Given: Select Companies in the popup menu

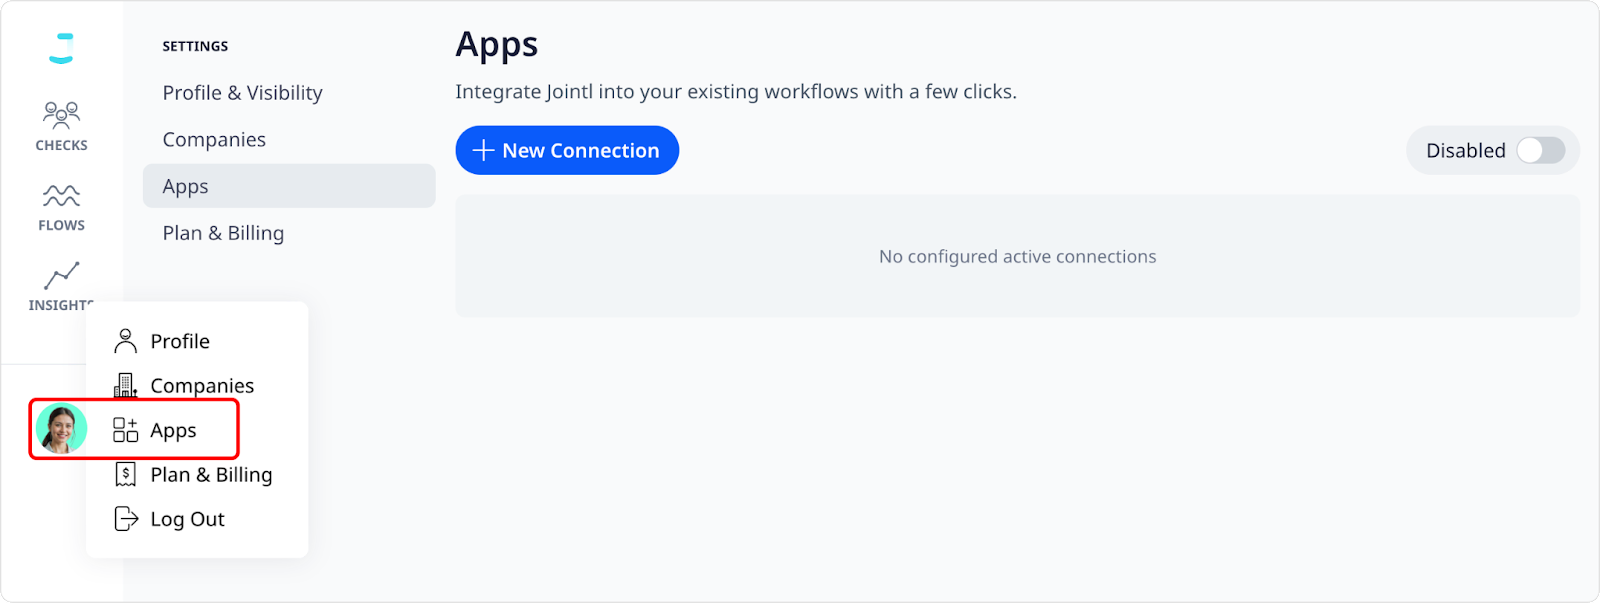Looking at the screenshot, I should pyautogui.click(x=202, y=385).
